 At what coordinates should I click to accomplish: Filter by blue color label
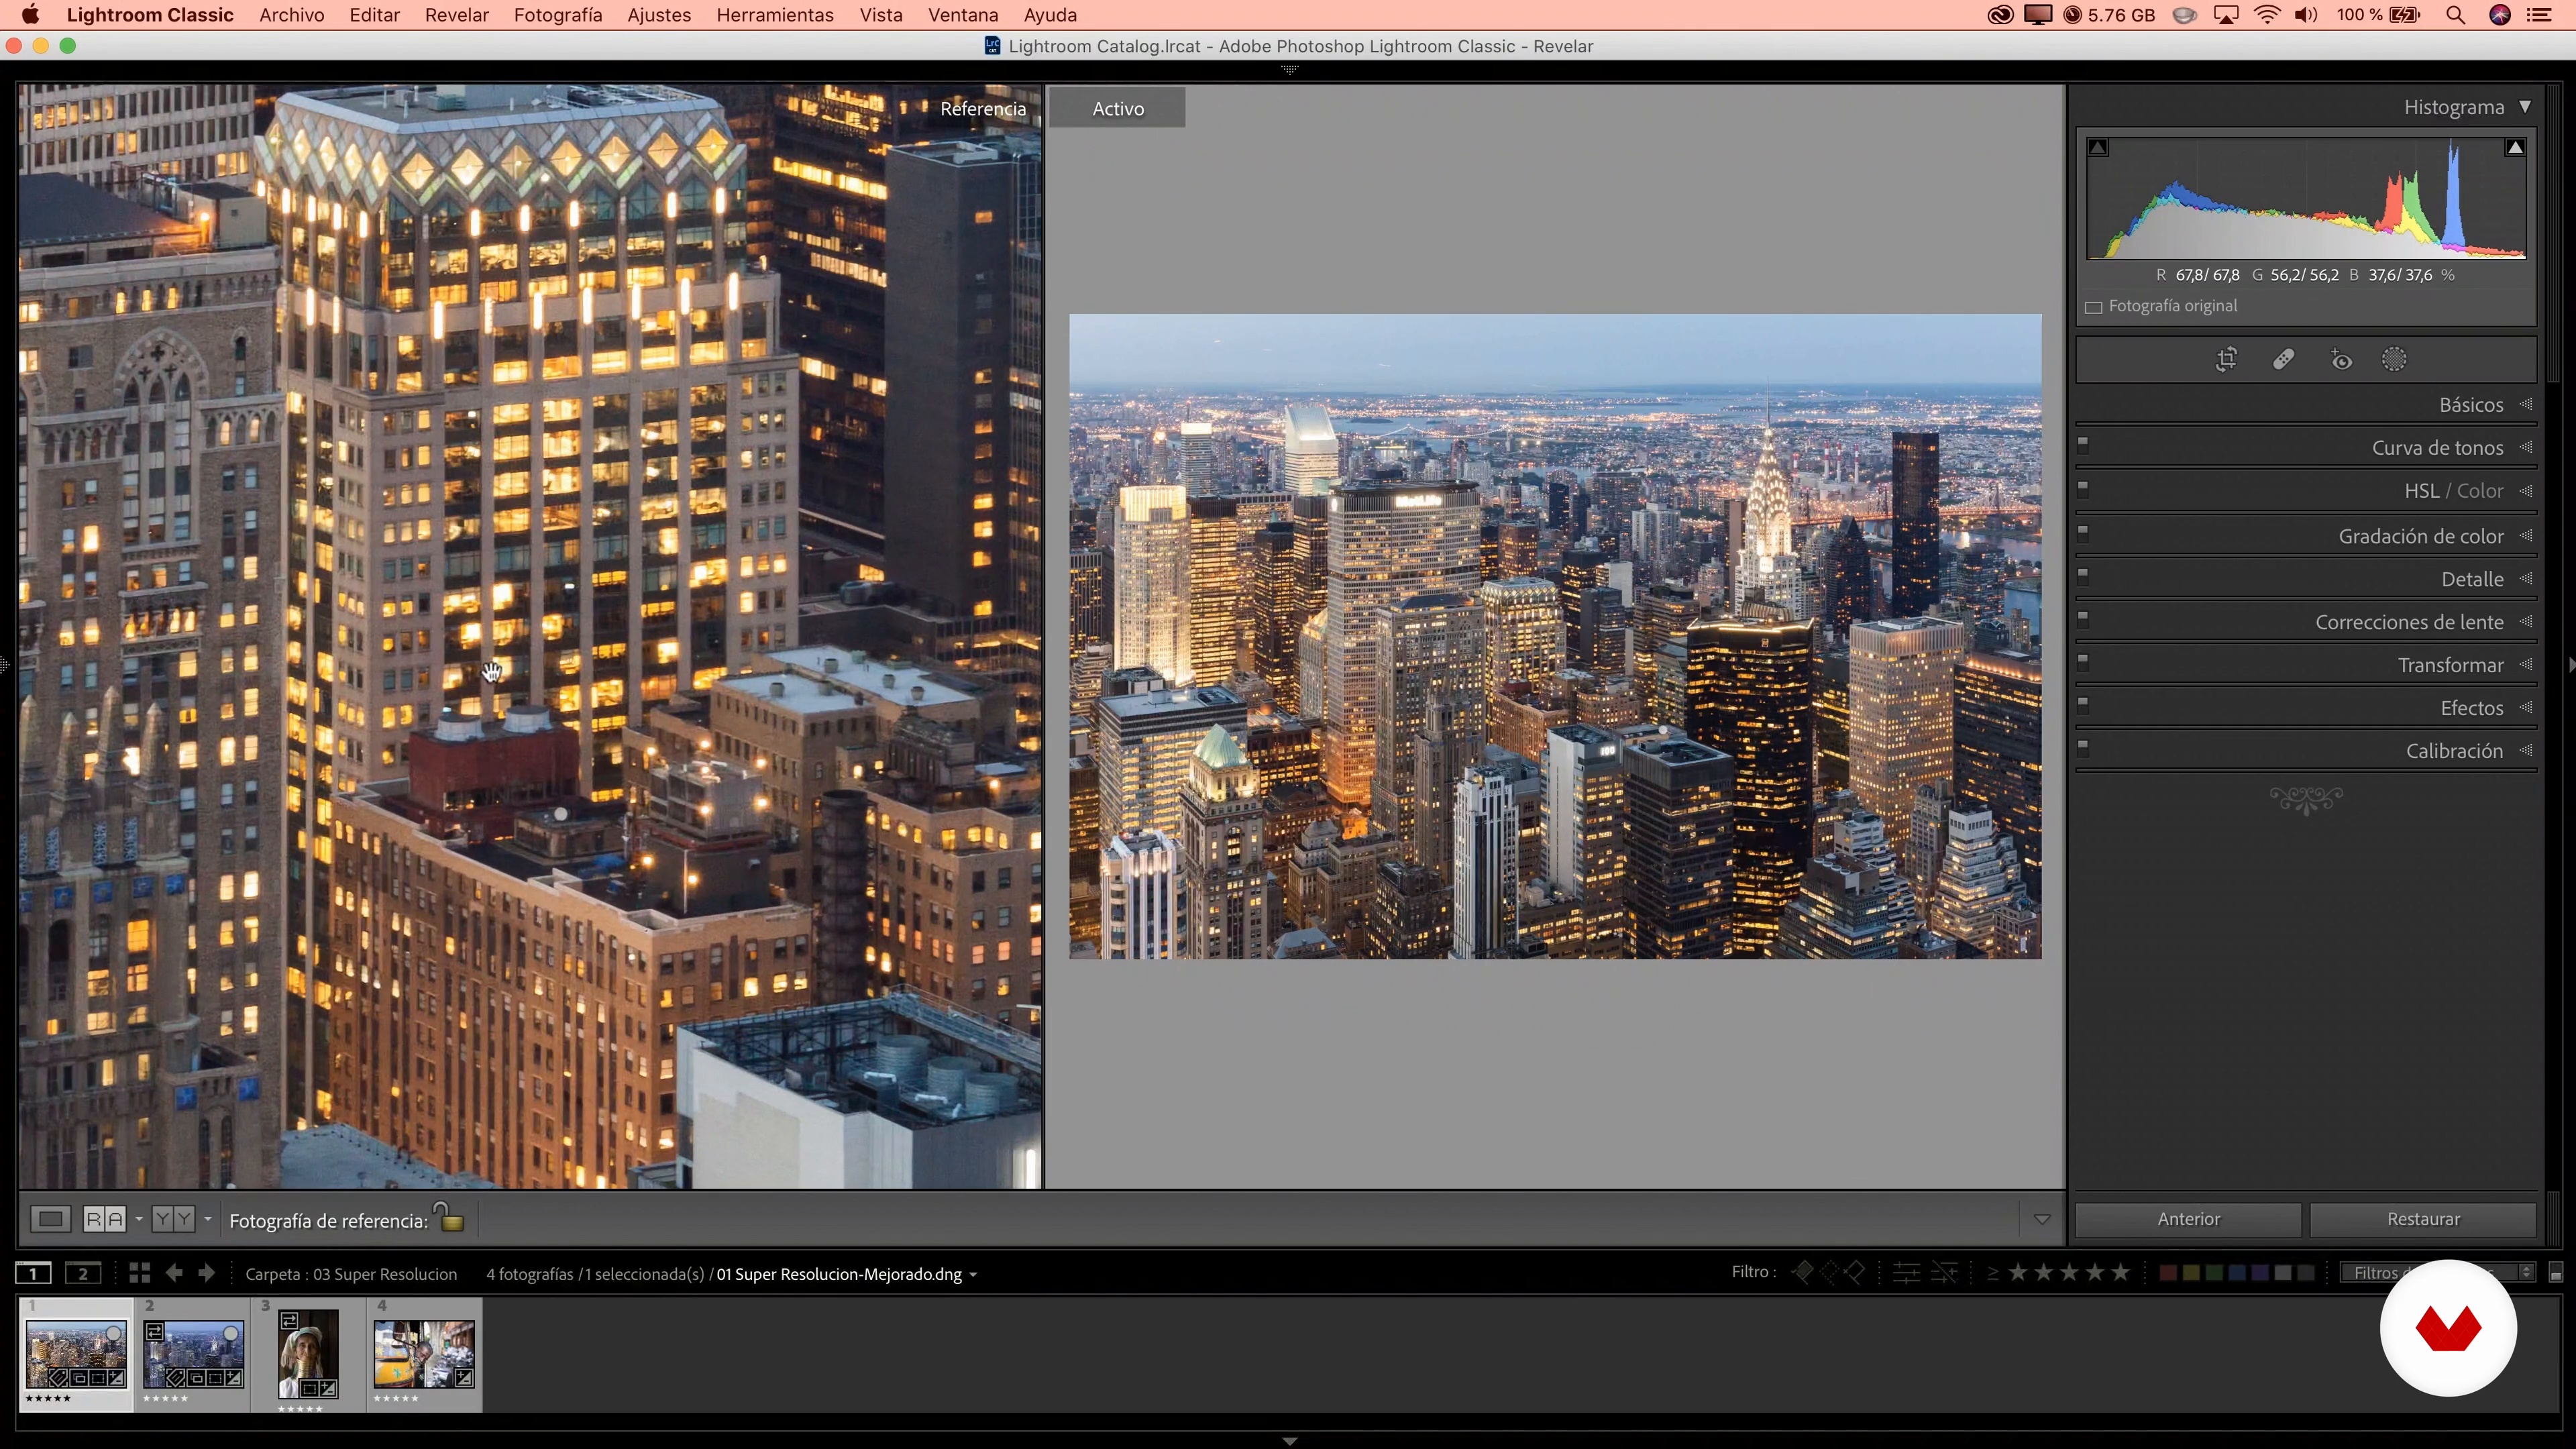(2237, 1273)
